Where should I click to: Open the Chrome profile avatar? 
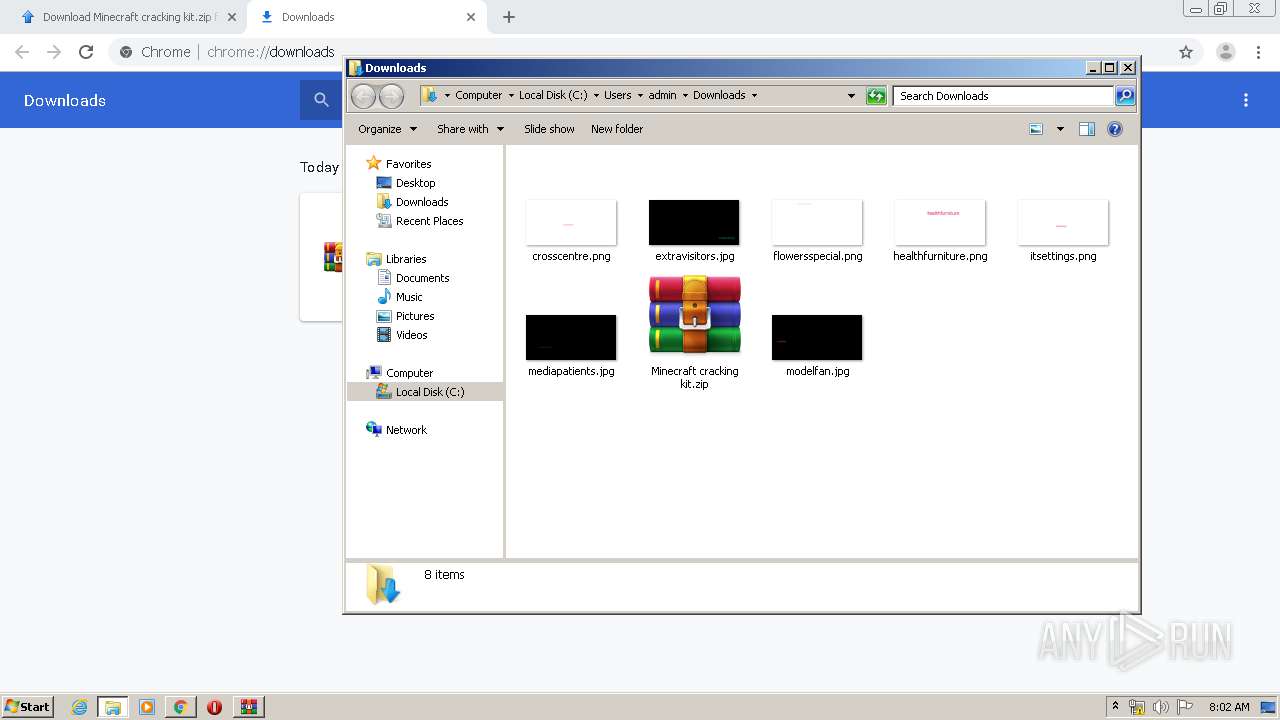coord(1226,52)
